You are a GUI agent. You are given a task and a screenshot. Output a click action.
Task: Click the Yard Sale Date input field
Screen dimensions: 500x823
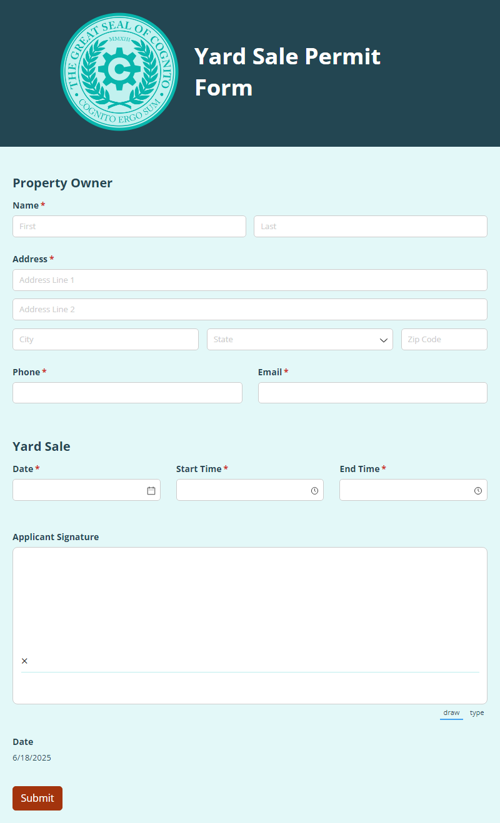(87, 490)
